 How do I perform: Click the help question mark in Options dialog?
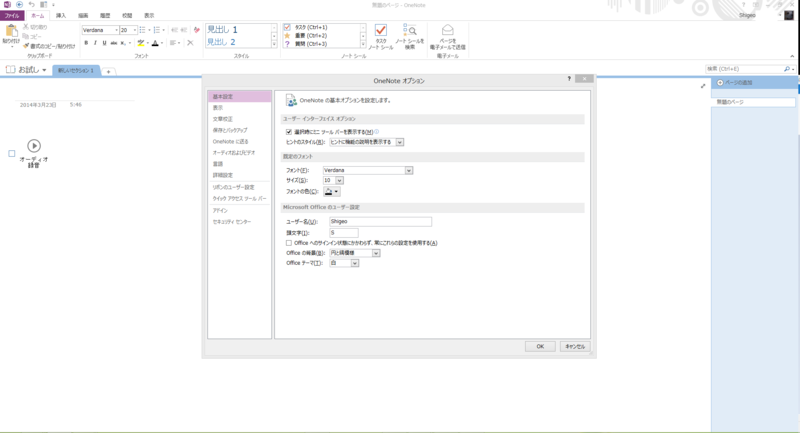(x=569, y=79)
